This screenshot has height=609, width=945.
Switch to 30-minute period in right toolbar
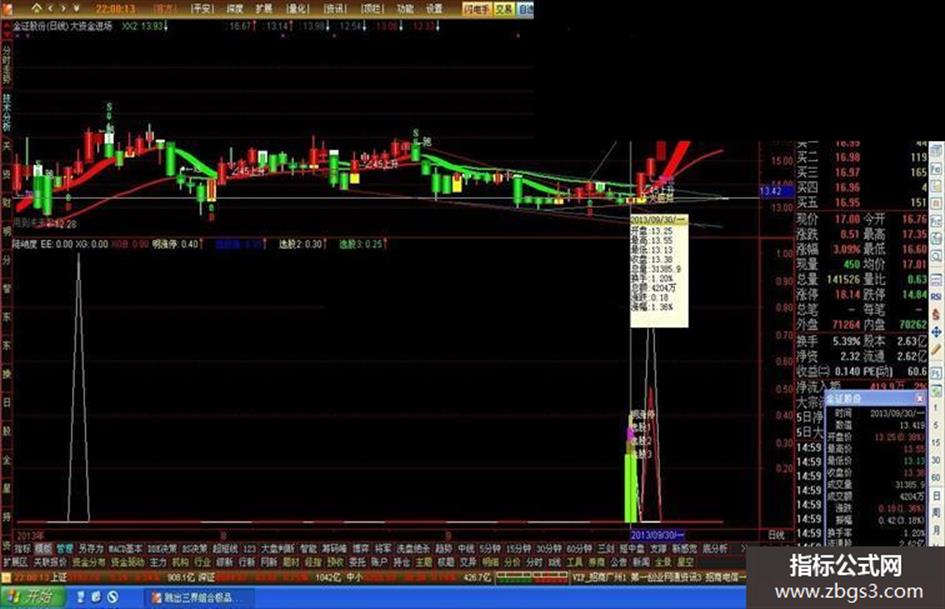click(x=936, y=460)
